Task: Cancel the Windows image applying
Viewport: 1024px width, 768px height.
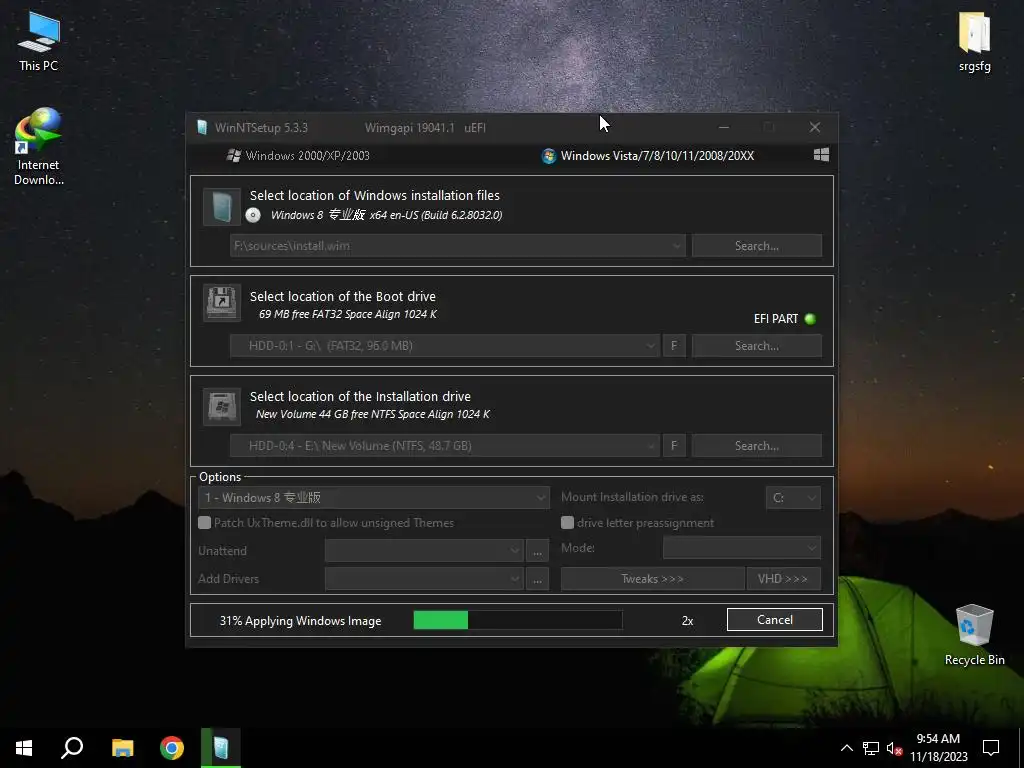Action: (x=775, y=620)
